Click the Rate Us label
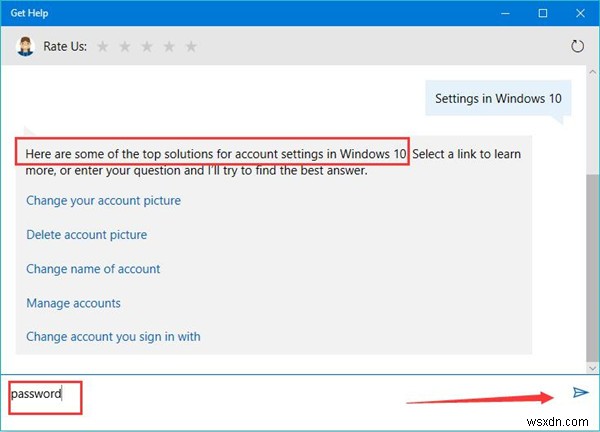This screenshot has height=432, width=600. pos(65,46)
